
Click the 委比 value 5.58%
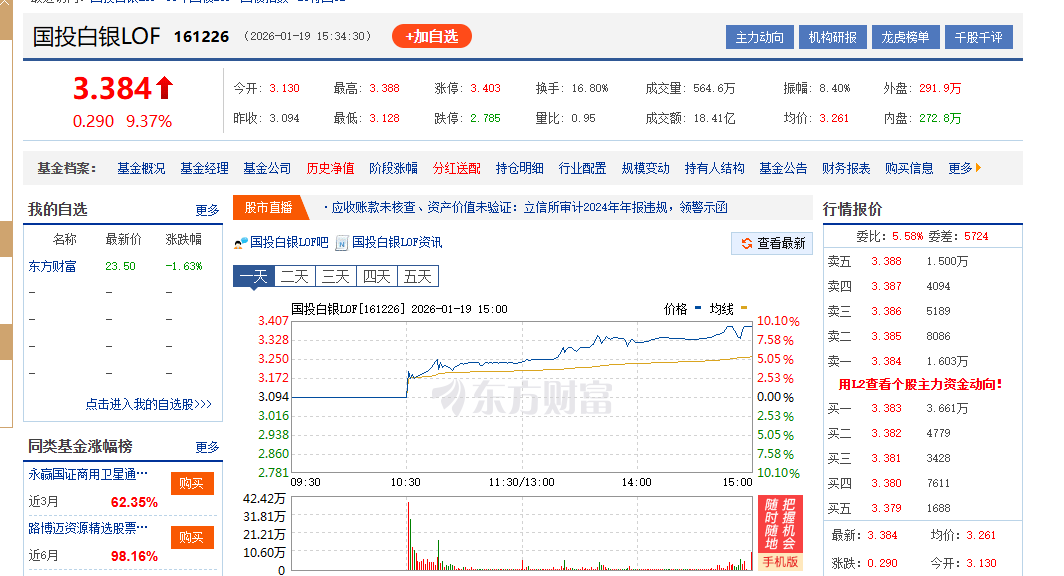tap(907, 236)
